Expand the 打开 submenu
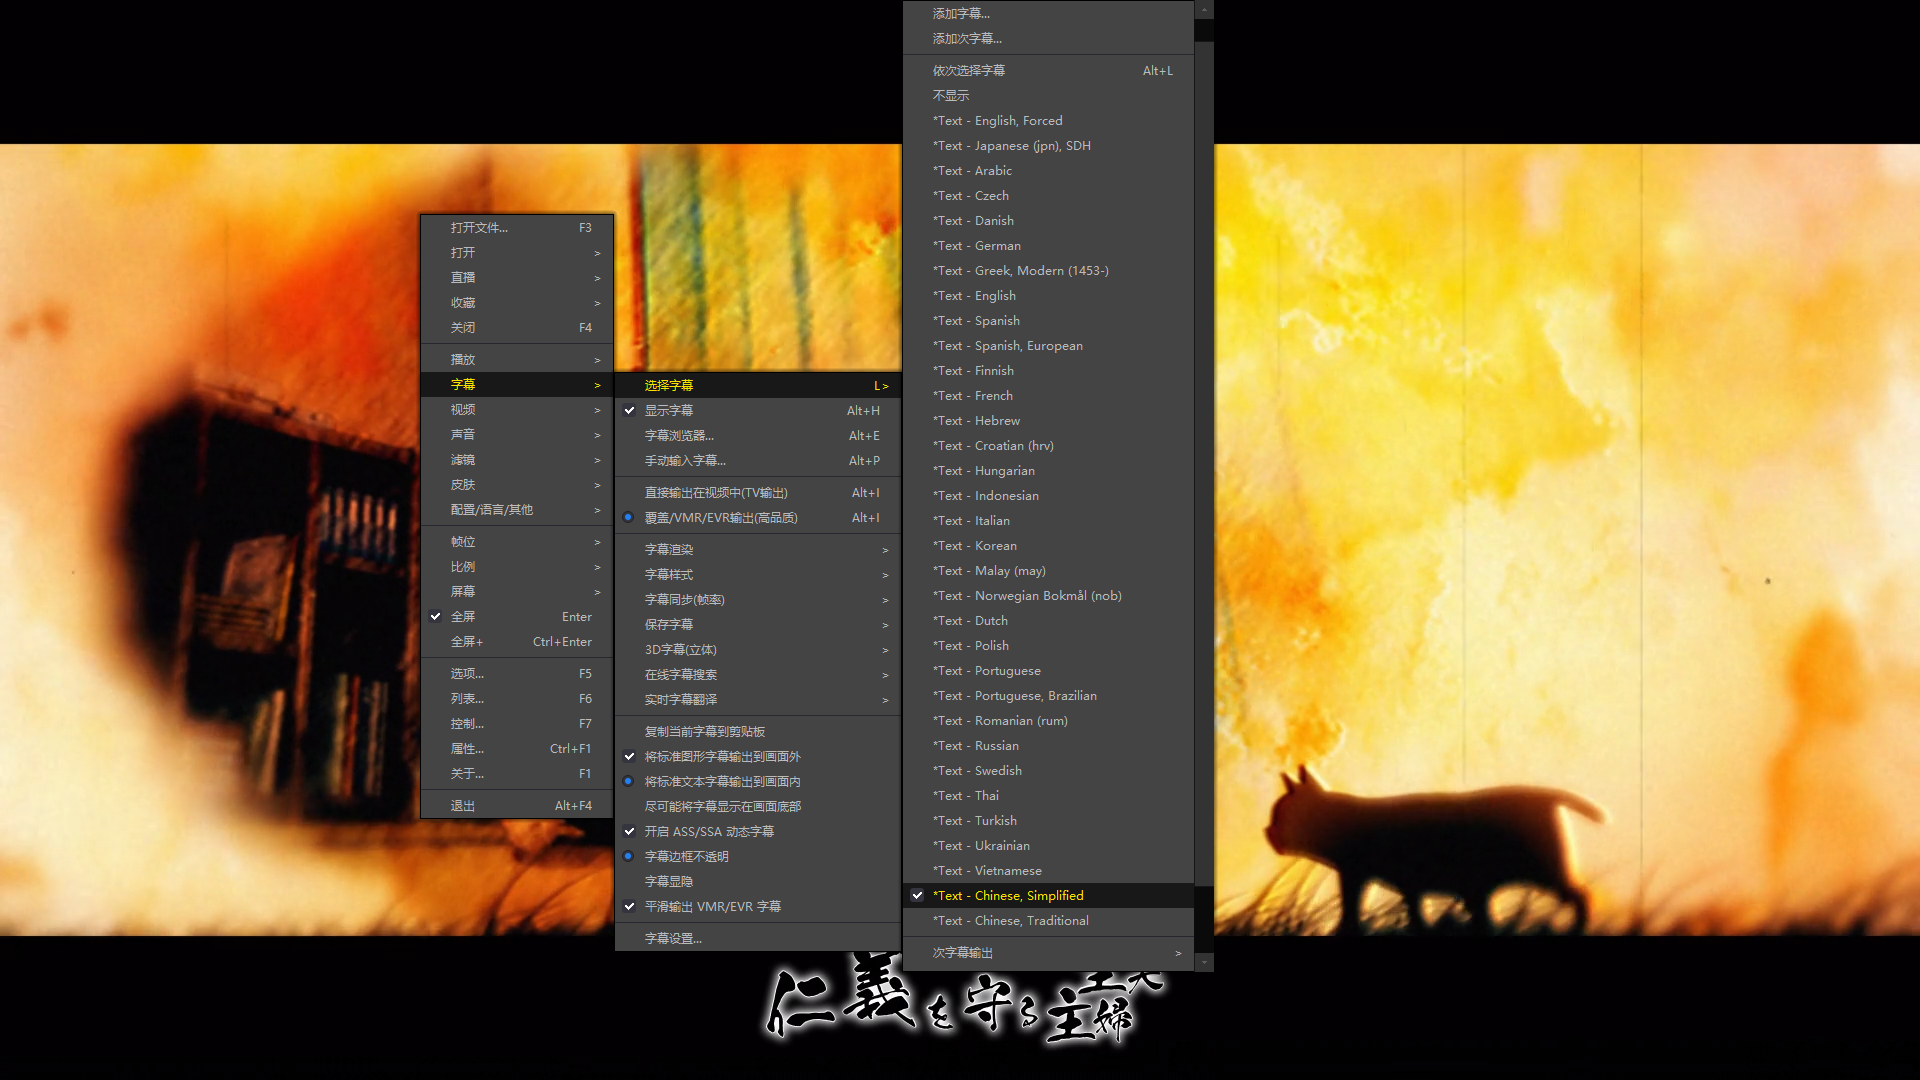The width and height of the screenshot is (1920, 1080). [517, 253]
